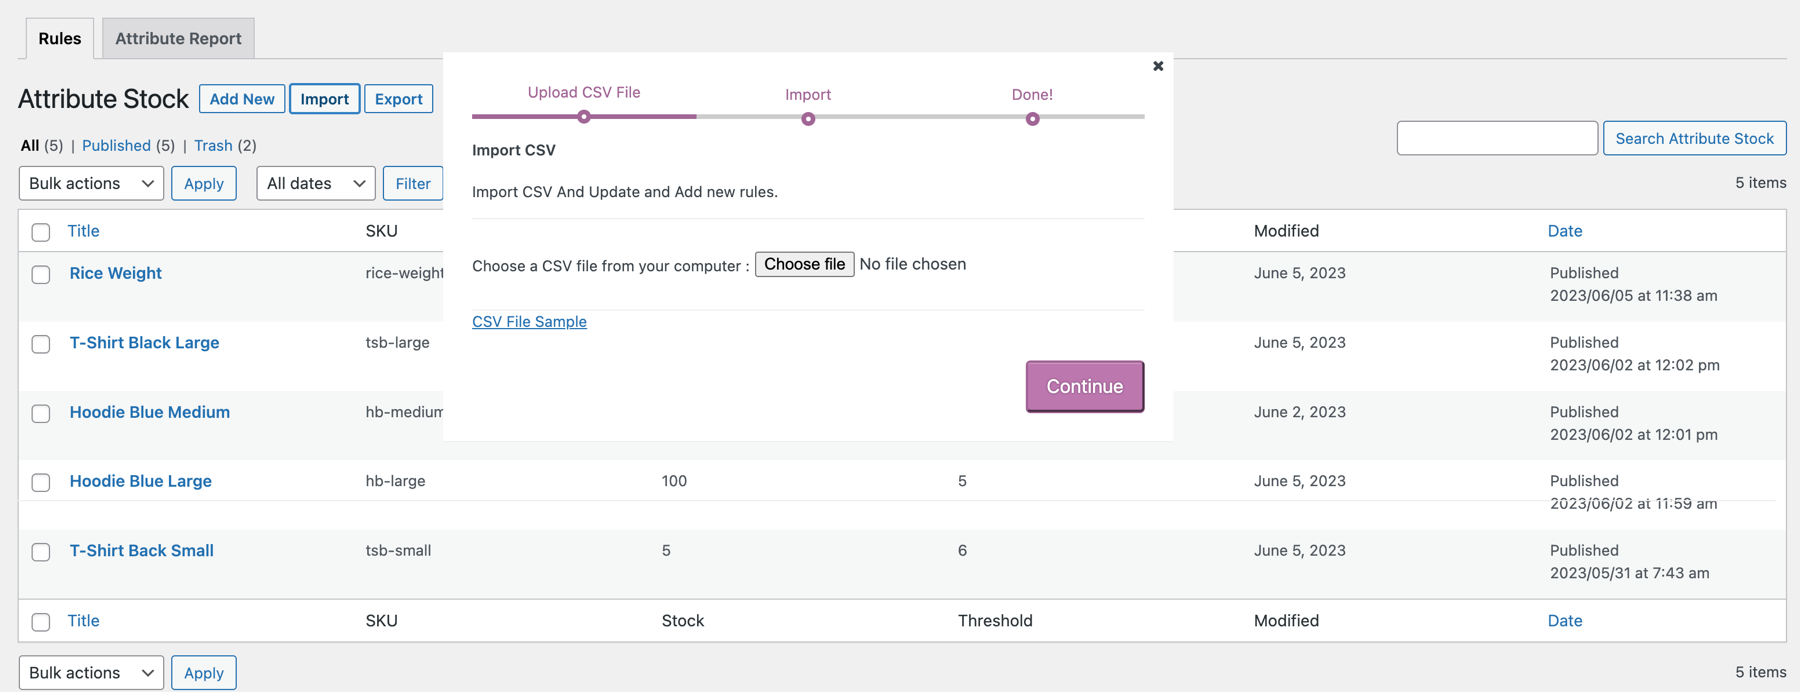Switch to the Rules tab

pyautogui.click(x=59, y=38)
